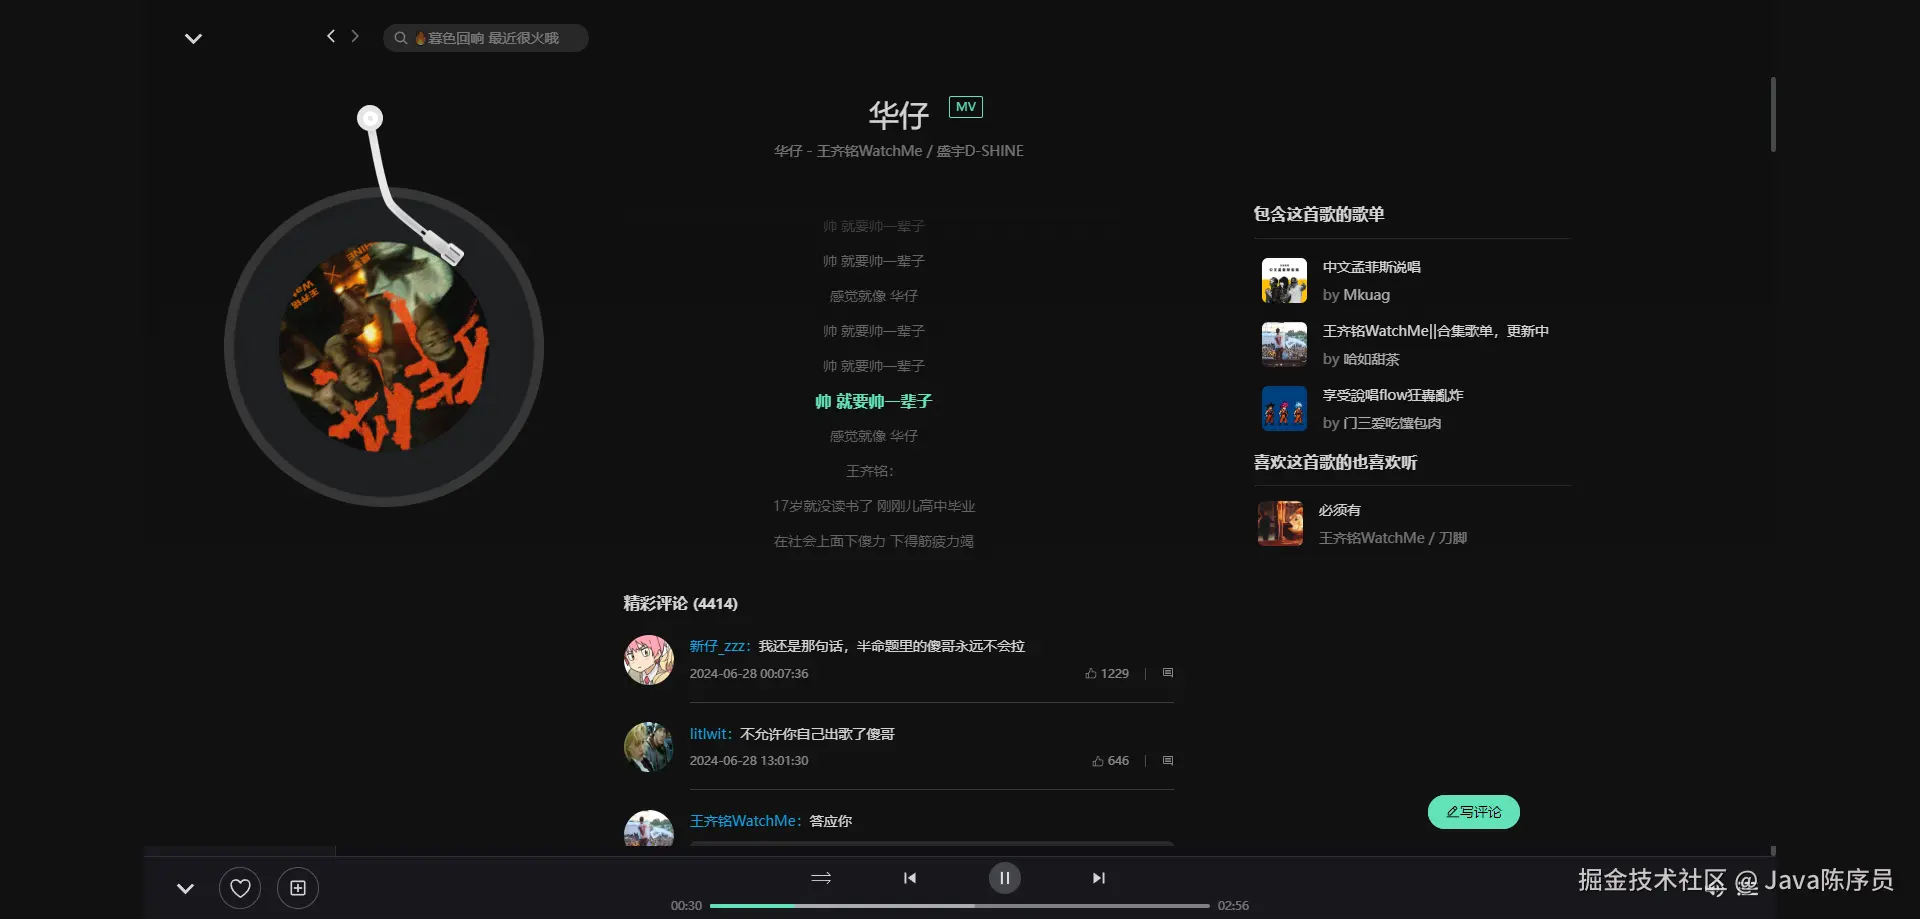Click the green 写评论 button
The width and height of the screenshot is (1920, 919).
pos(1474,812)
